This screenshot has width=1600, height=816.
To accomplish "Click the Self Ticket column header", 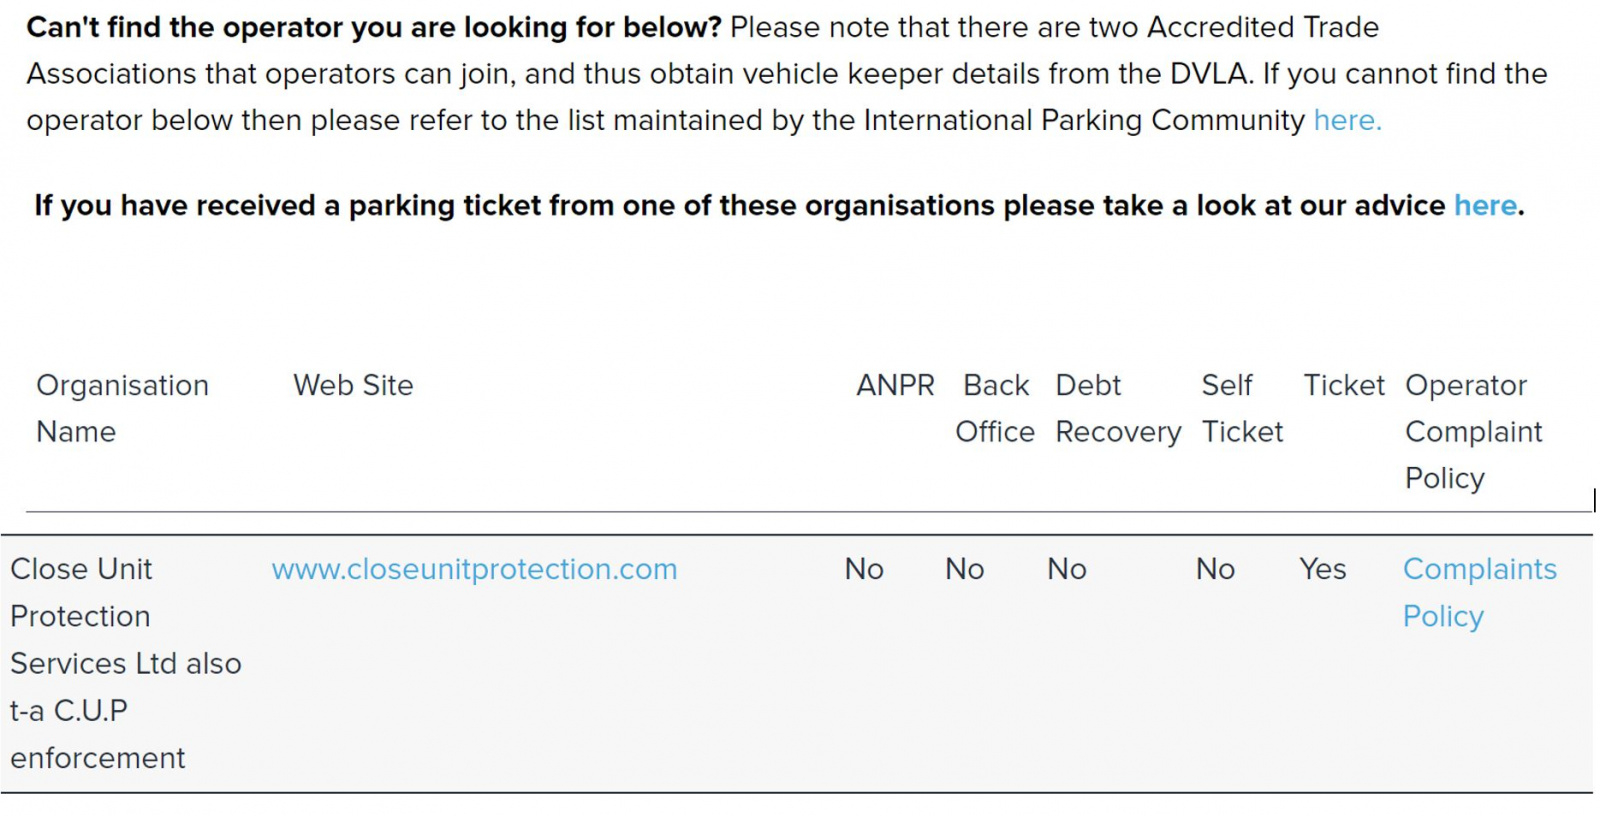I will coord(1242,408).
